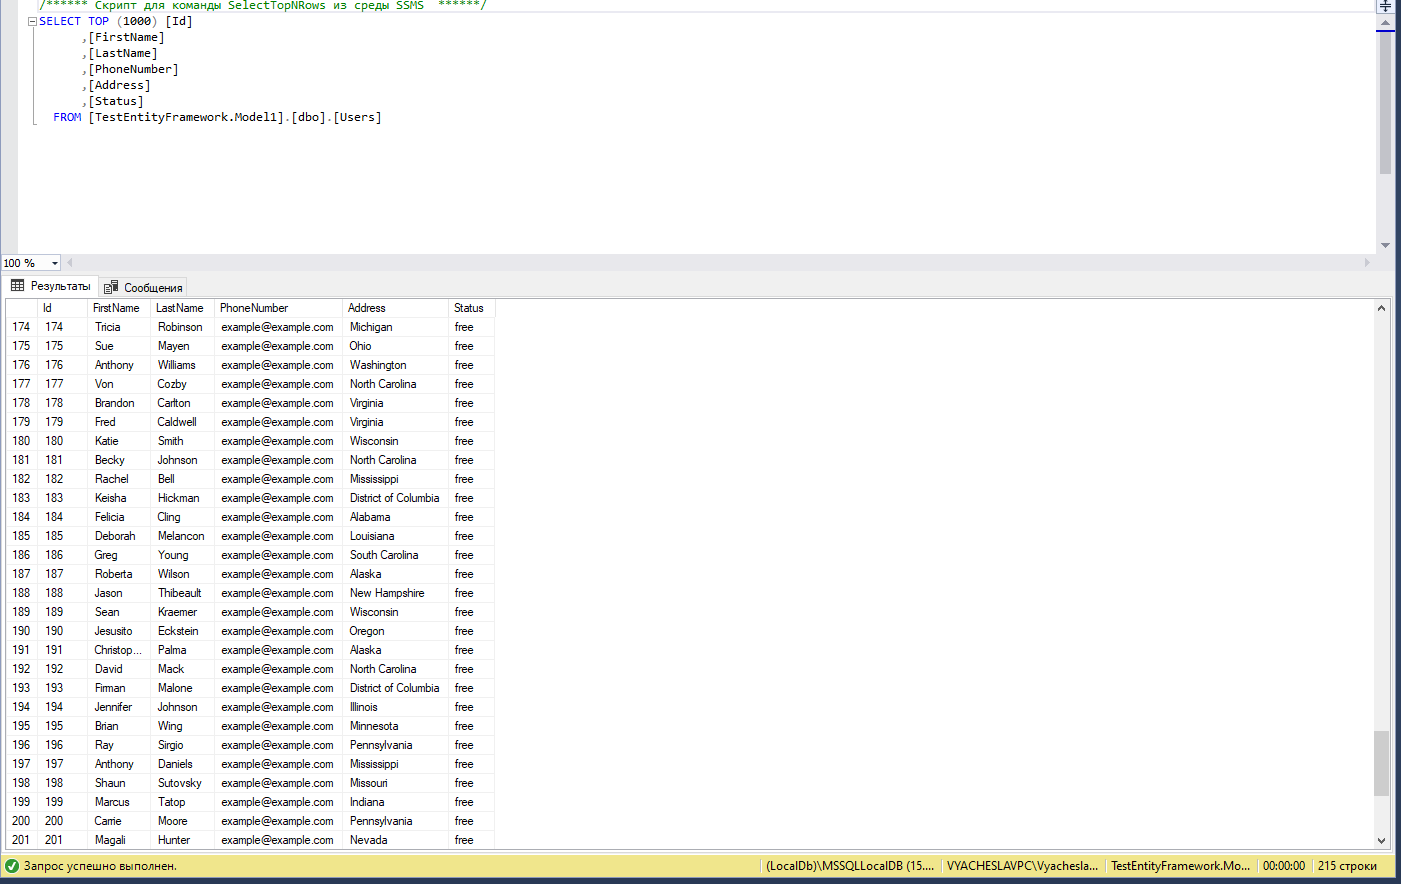Click the VYACHESLAVPC login status entry

coord(1022,866)
